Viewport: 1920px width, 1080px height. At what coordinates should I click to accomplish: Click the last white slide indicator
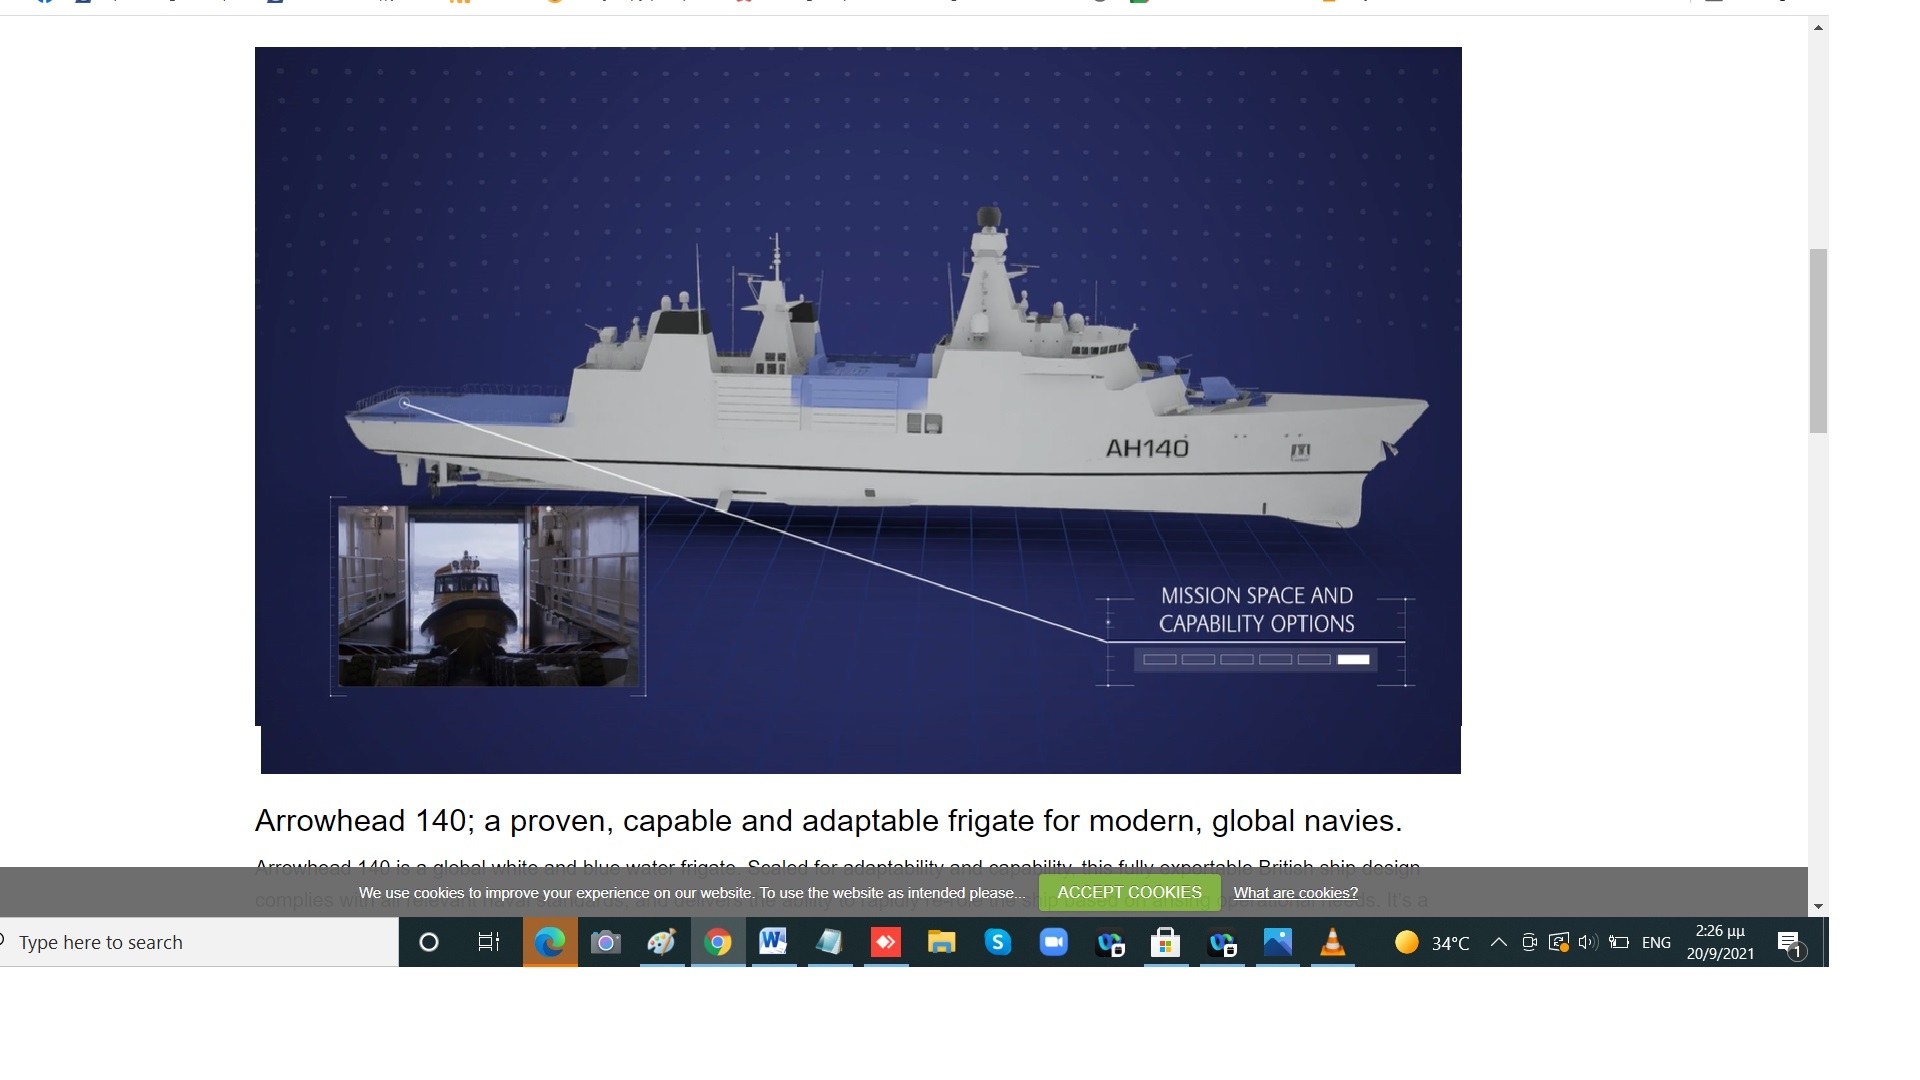pyautogui.click(x=1353, y=659)
